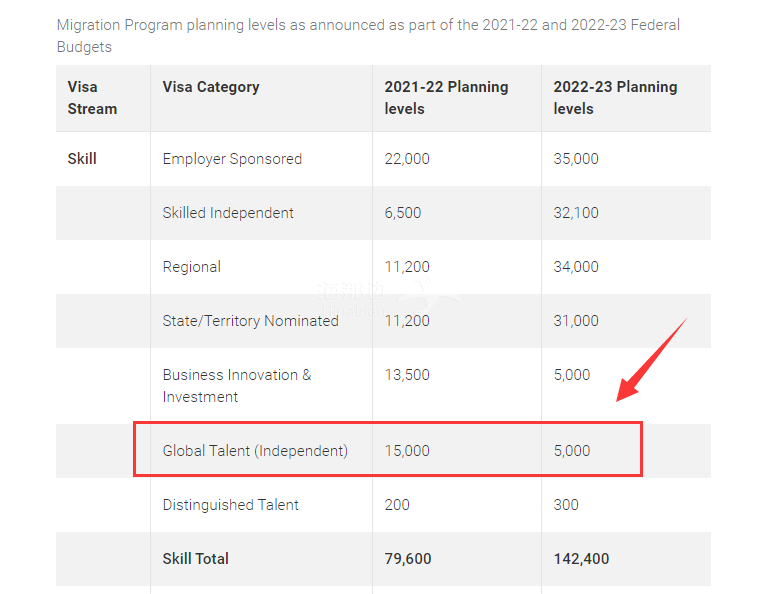
Task: Click the 31,000 planning level value
Action: click(576, 321)
